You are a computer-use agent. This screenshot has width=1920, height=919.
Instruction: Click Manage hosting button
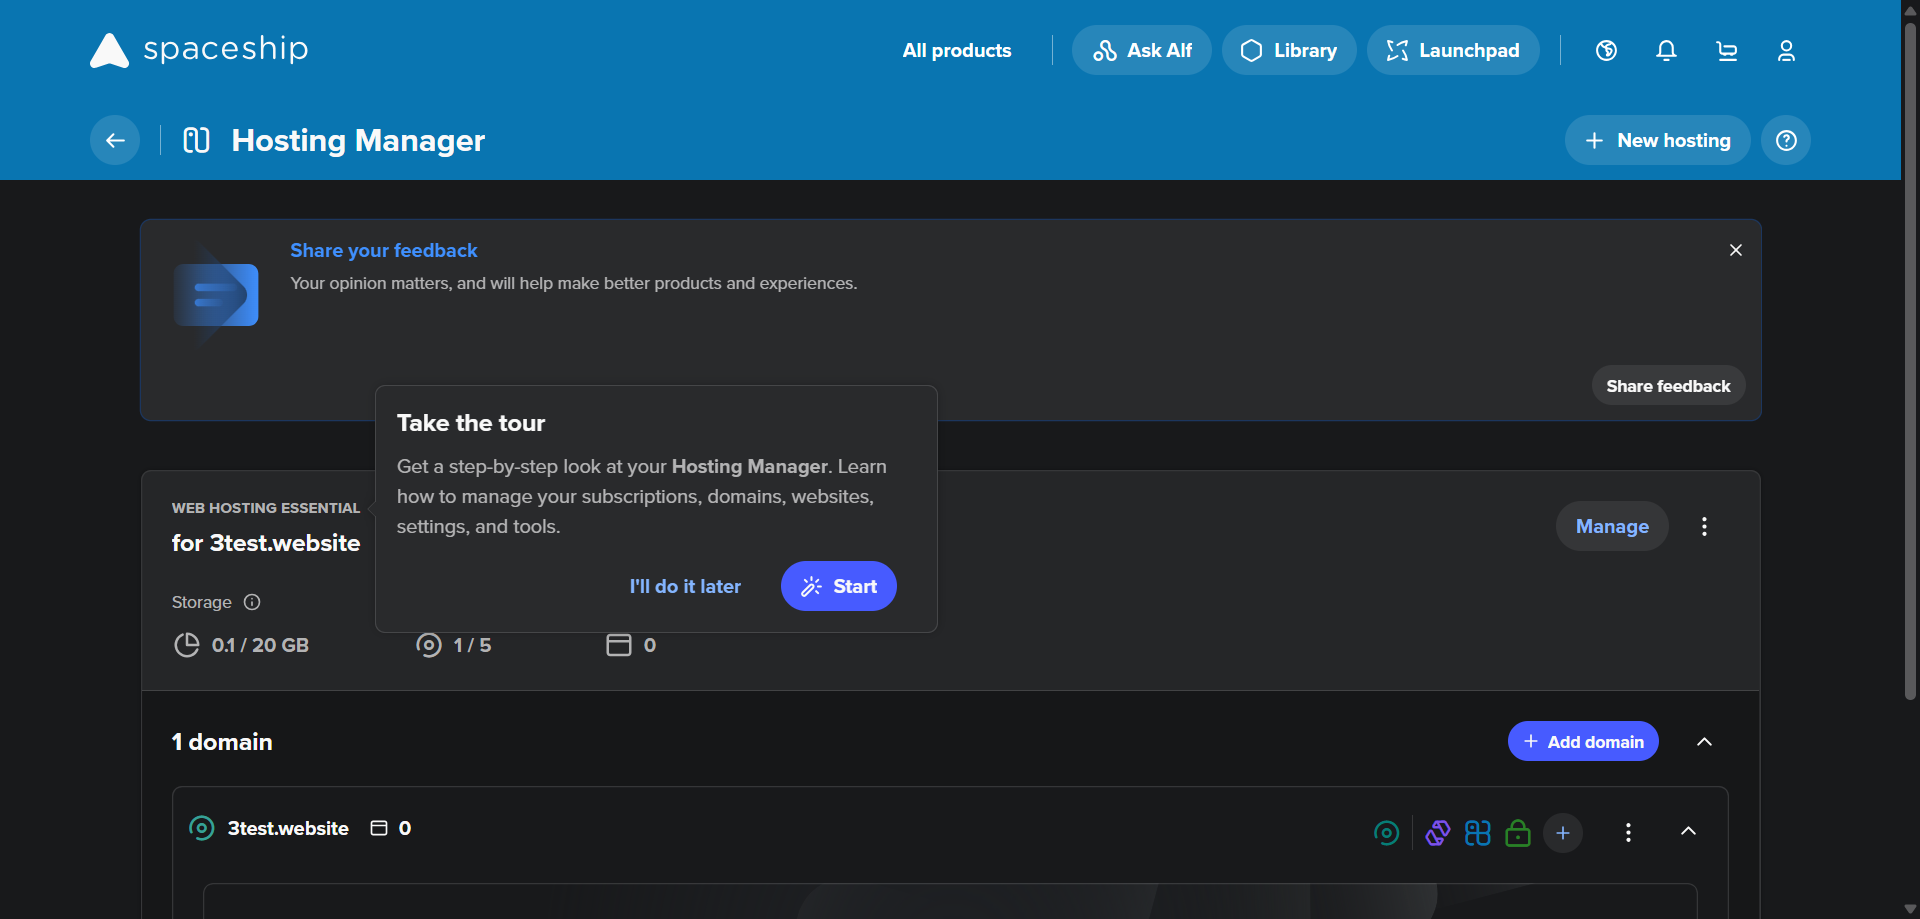click(x=1612, y=526)
